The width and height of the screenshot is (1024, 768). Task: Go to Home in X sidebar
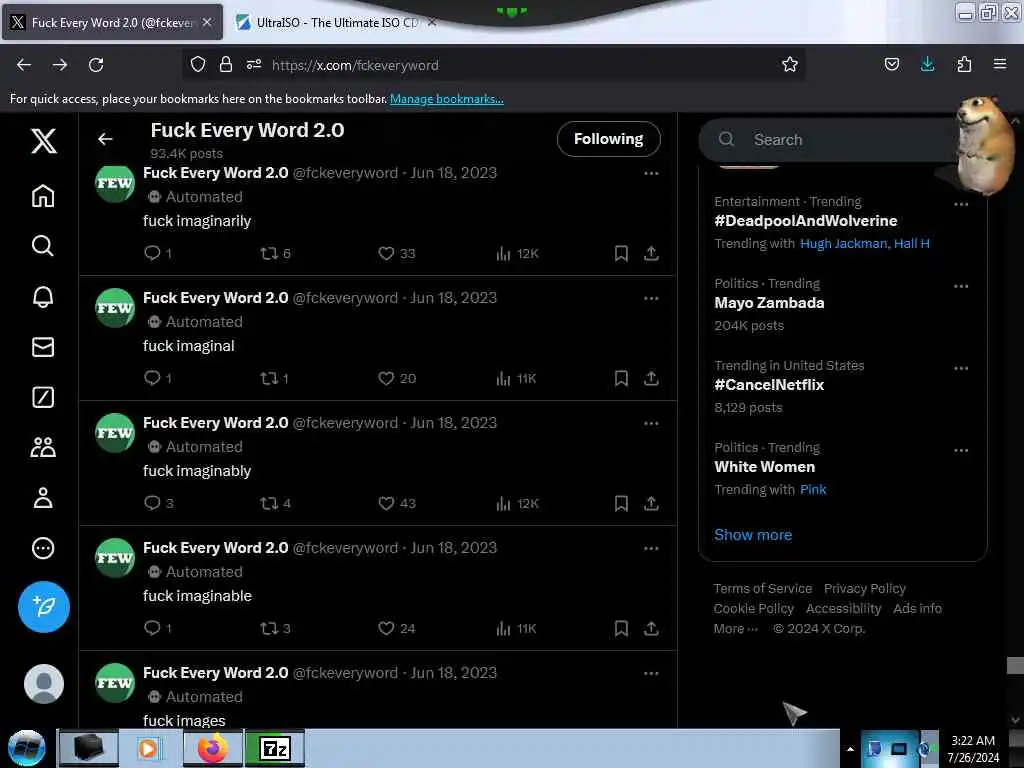[43, 195]
